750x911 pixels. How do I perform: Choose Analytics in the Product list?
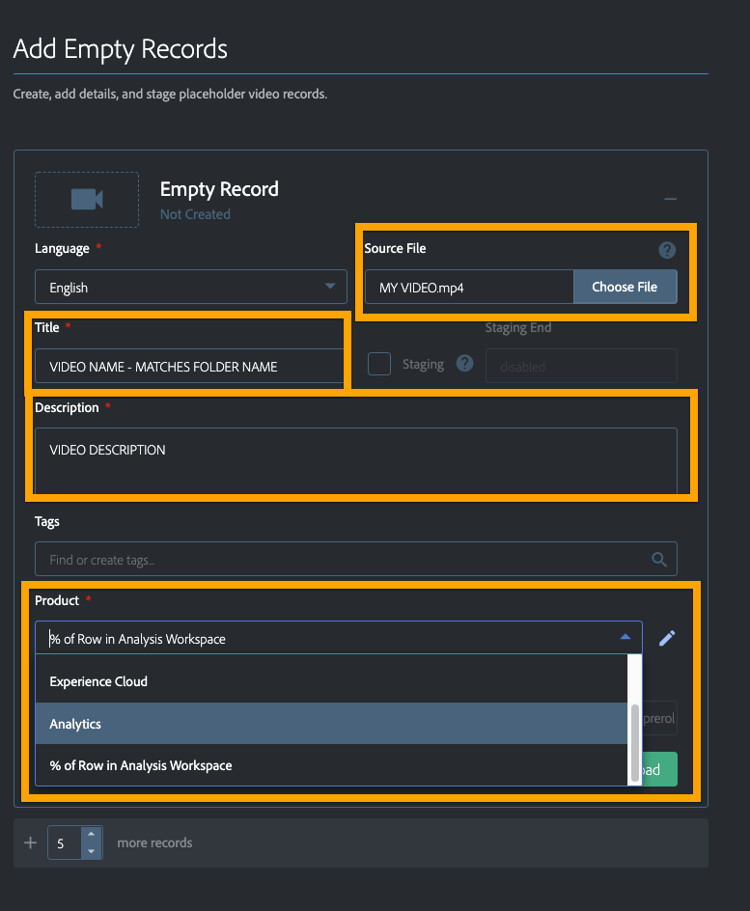pos(331,723)
